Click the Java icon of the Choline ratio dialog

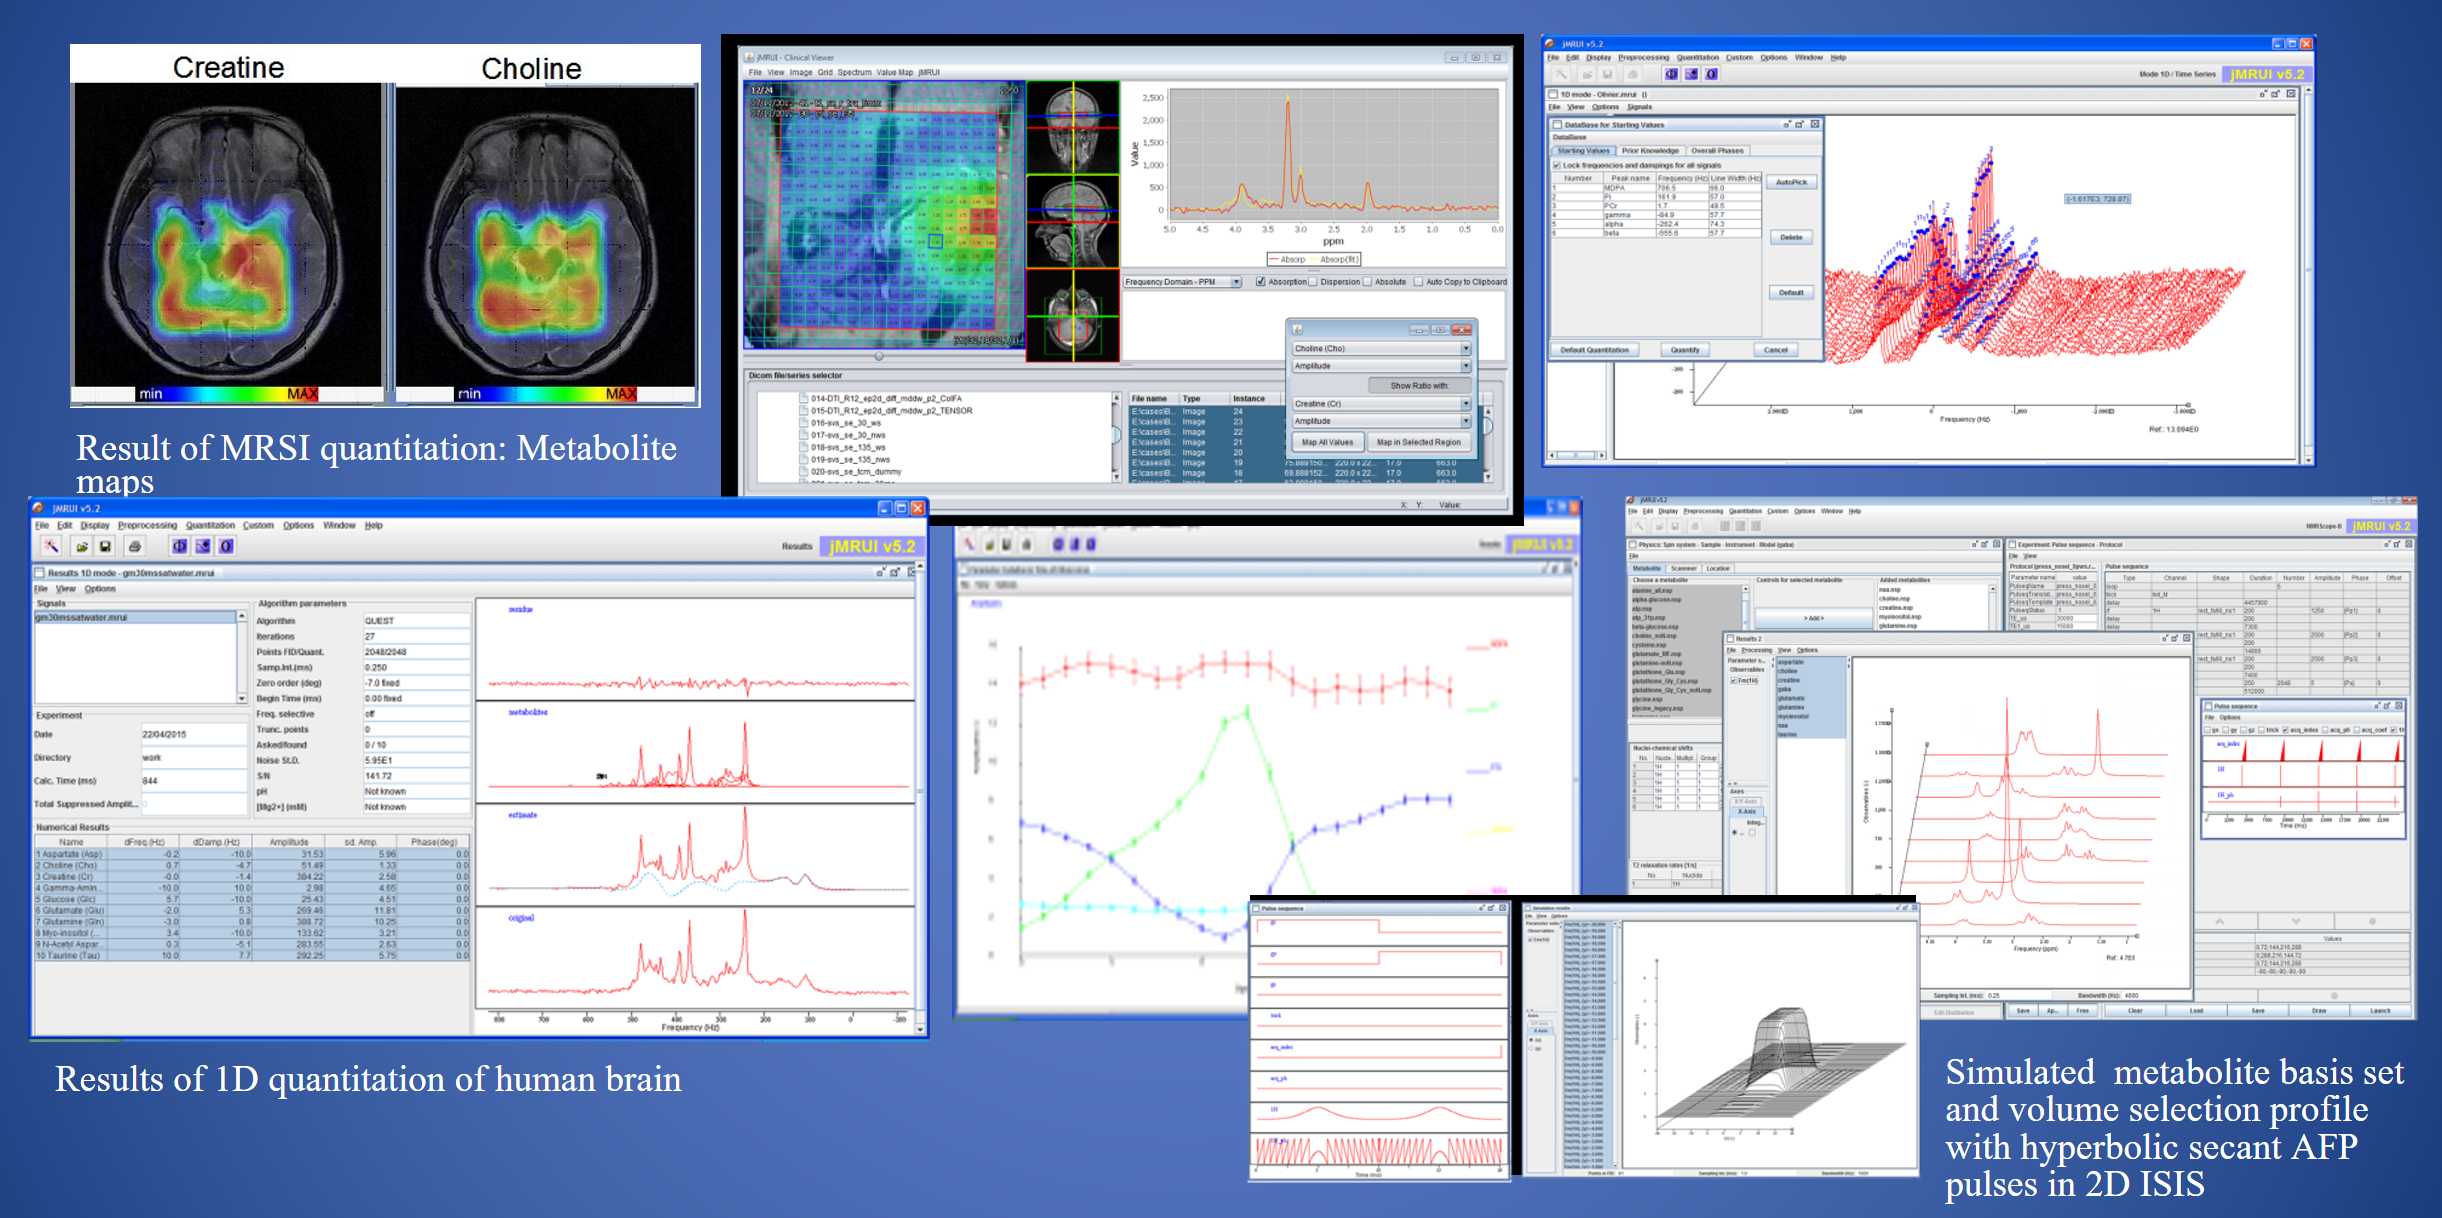1298,330
